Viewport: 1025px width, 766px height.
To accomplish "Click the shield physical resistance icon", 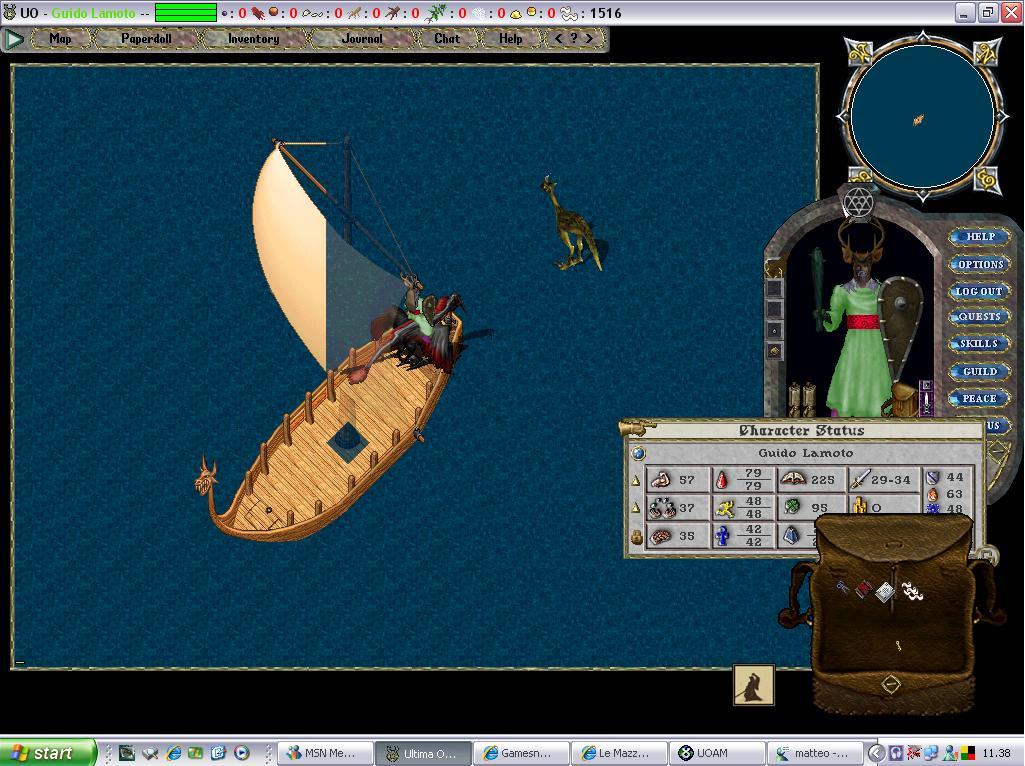I will 933,478.
